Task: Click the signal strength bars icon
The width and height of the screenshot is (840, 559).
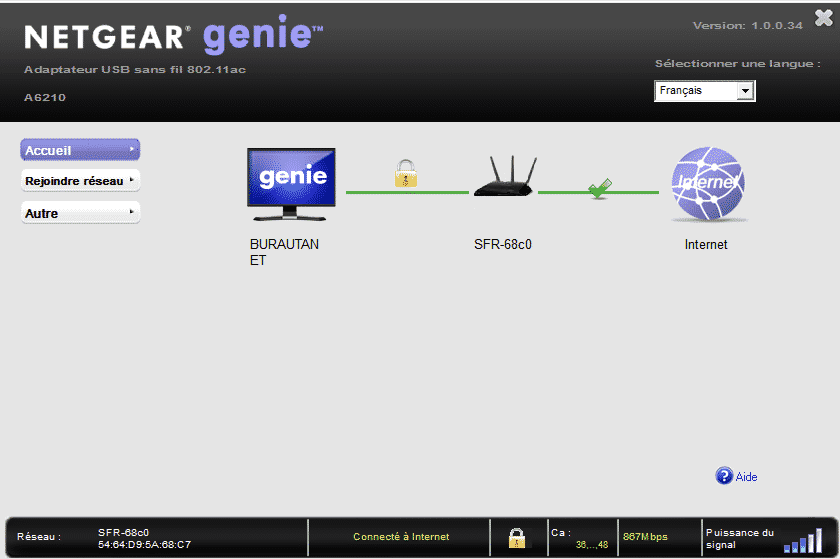Action: tap(802, 540)
